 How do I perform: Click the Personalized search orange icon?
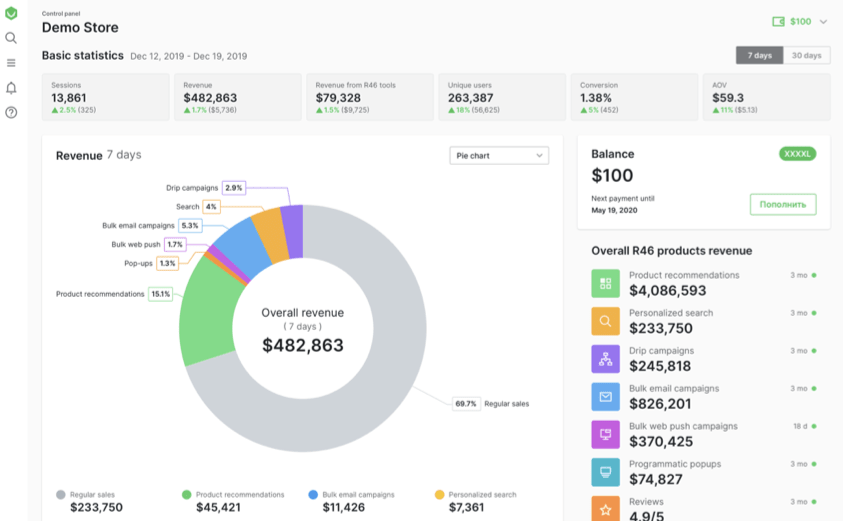tap(605, 321)
